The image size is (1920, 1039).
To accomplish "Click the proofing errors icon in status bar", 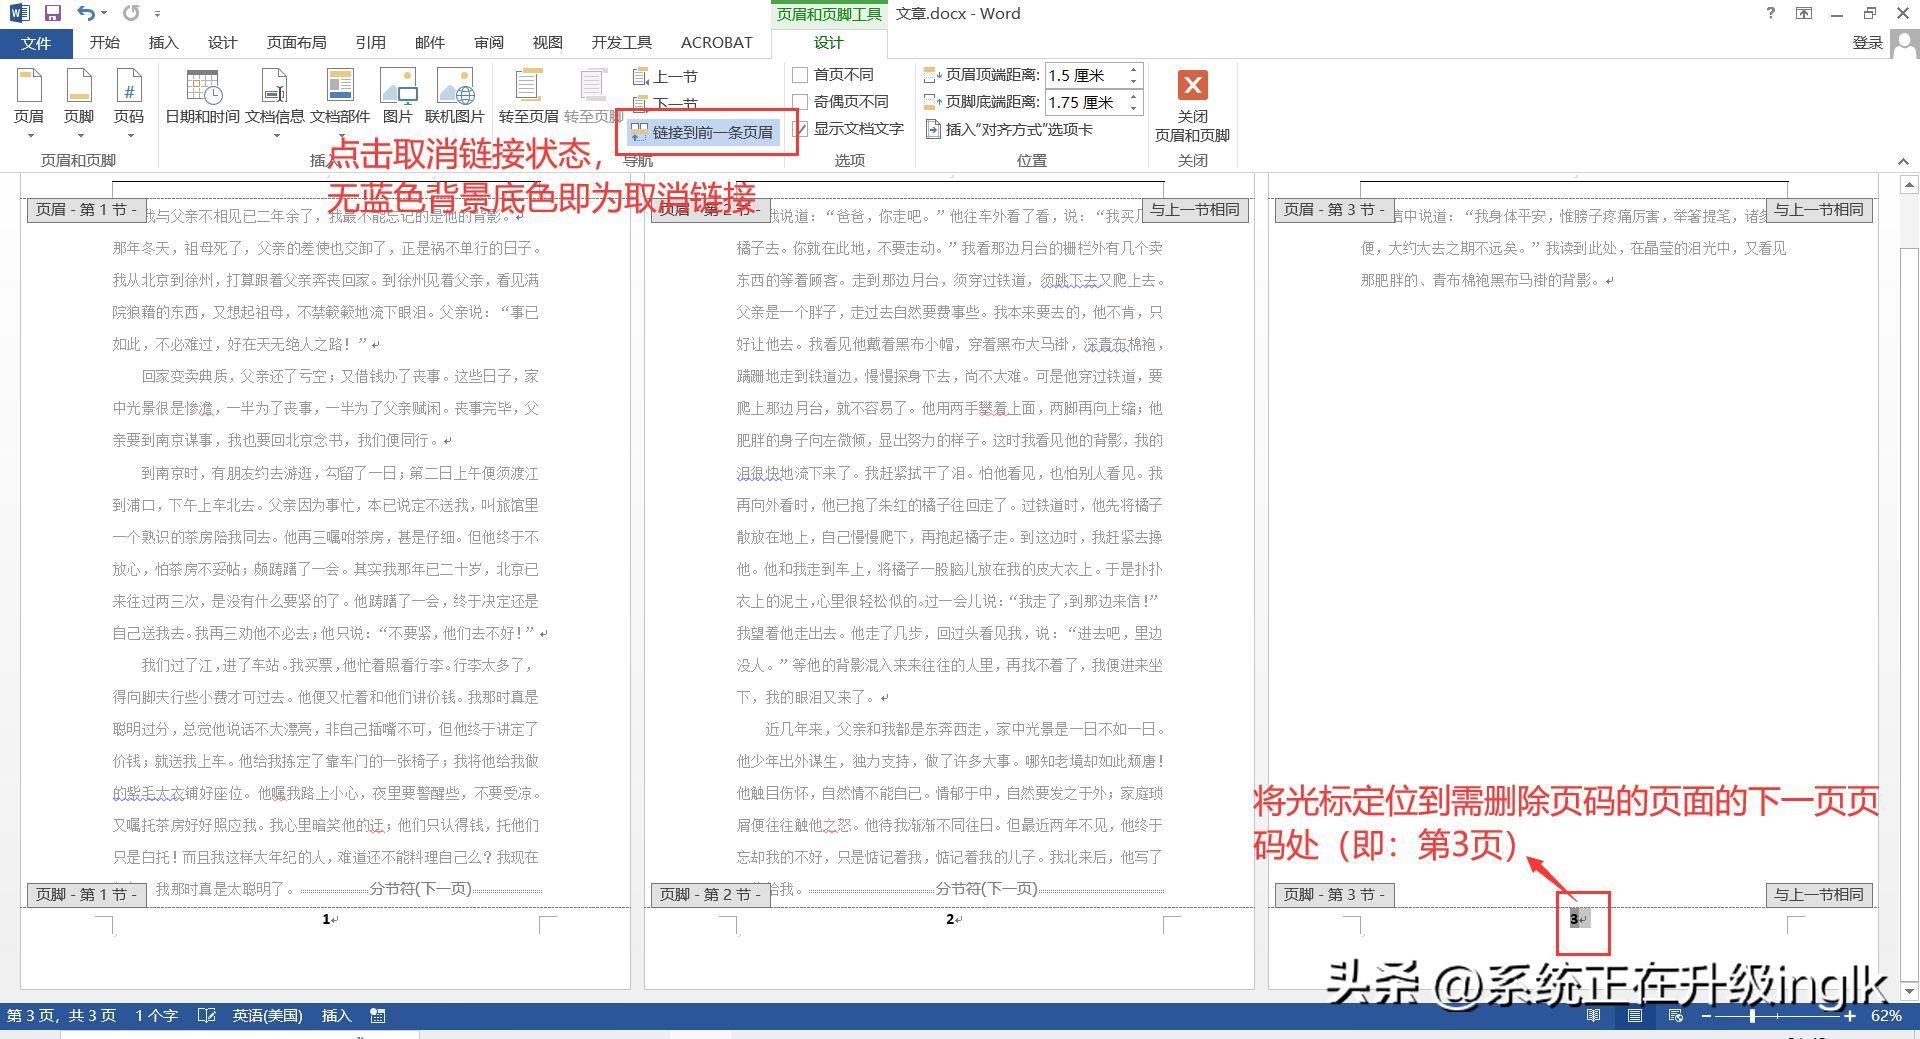I will click(206, 1015).
